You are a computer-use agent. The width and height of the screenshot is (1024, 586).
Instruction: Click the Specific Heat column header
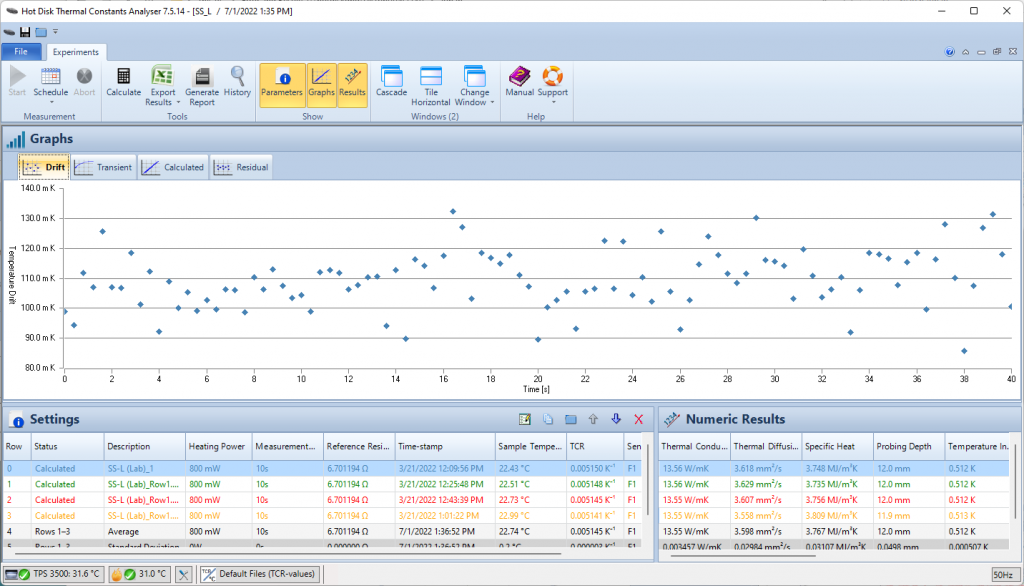point(837,447)
